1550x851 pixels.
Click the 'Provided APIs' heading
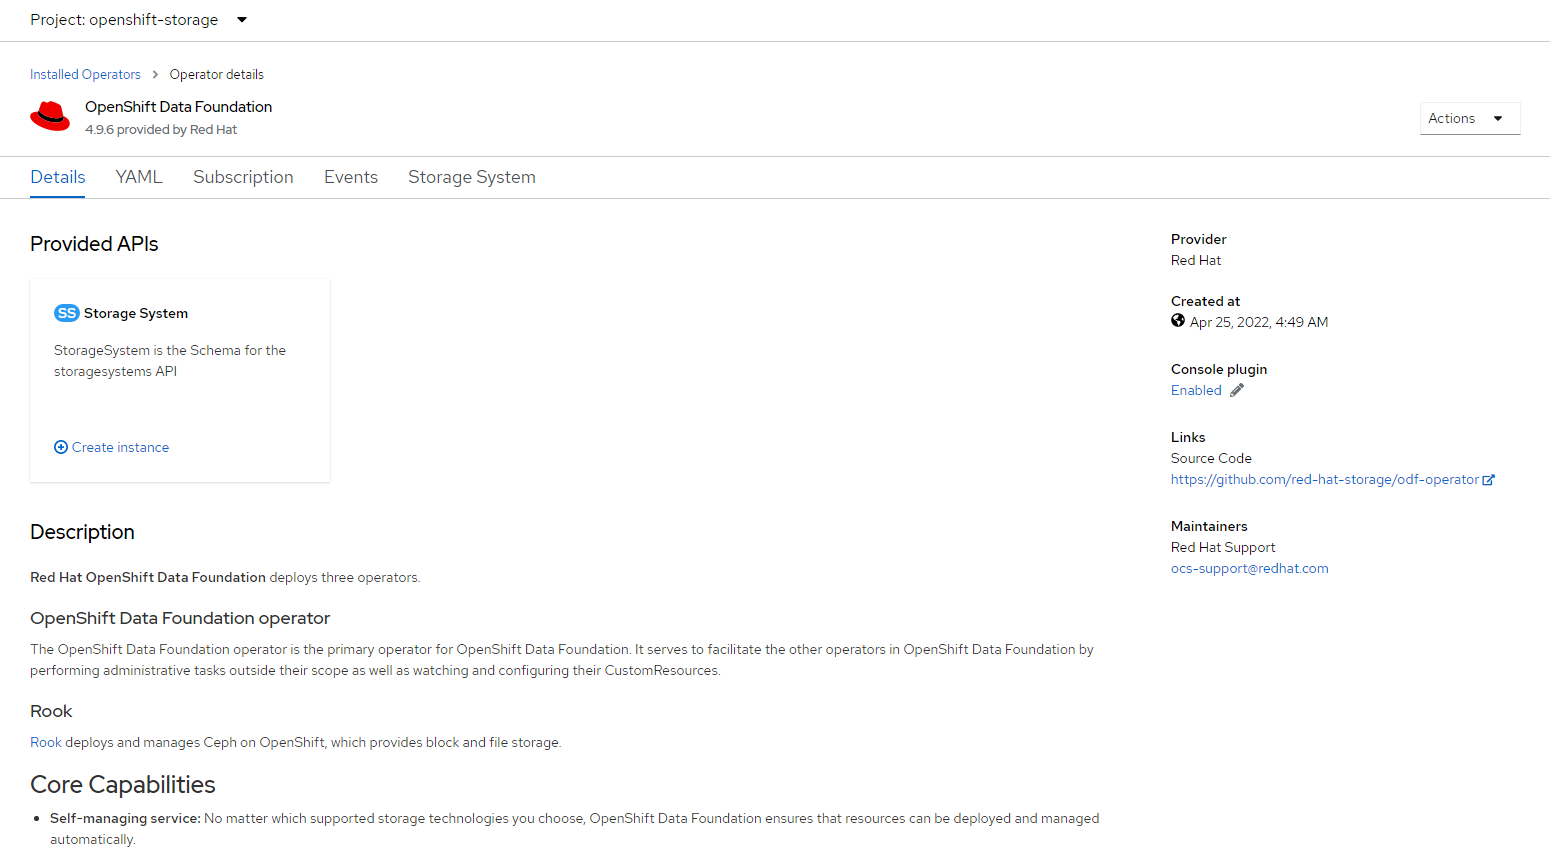coord(94,244)
